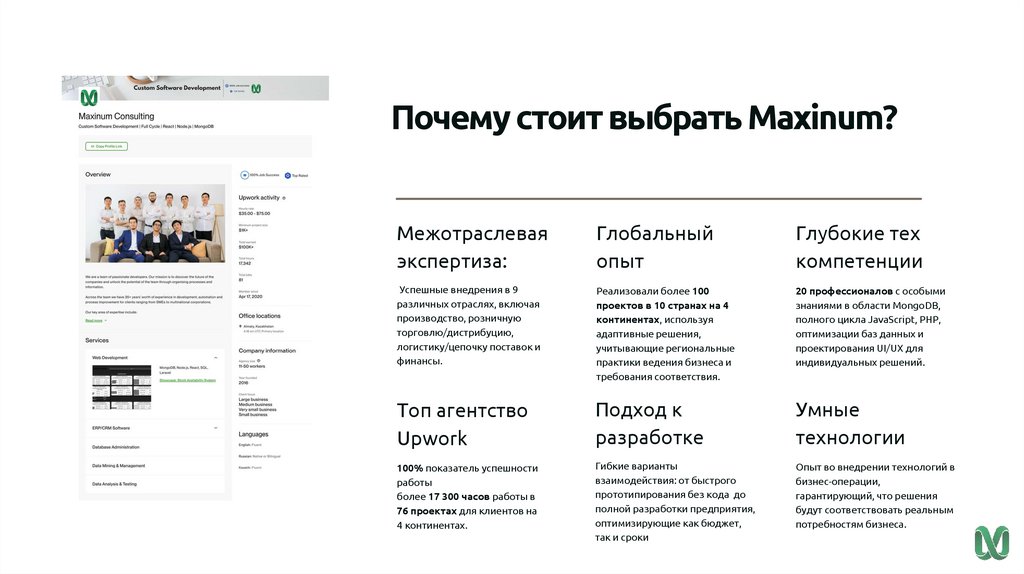1024x574 pixels.
Task: Open the Read more link in Overview
Action: 94,321
